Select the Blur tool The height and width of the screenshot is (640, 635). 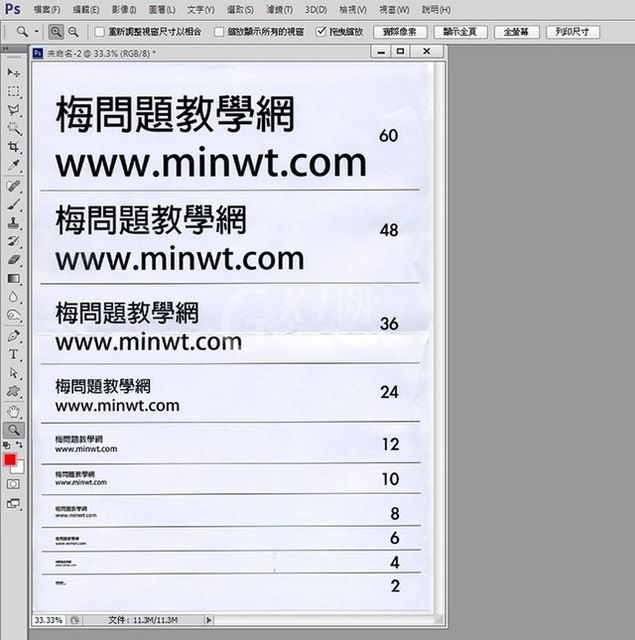(13, 297)
